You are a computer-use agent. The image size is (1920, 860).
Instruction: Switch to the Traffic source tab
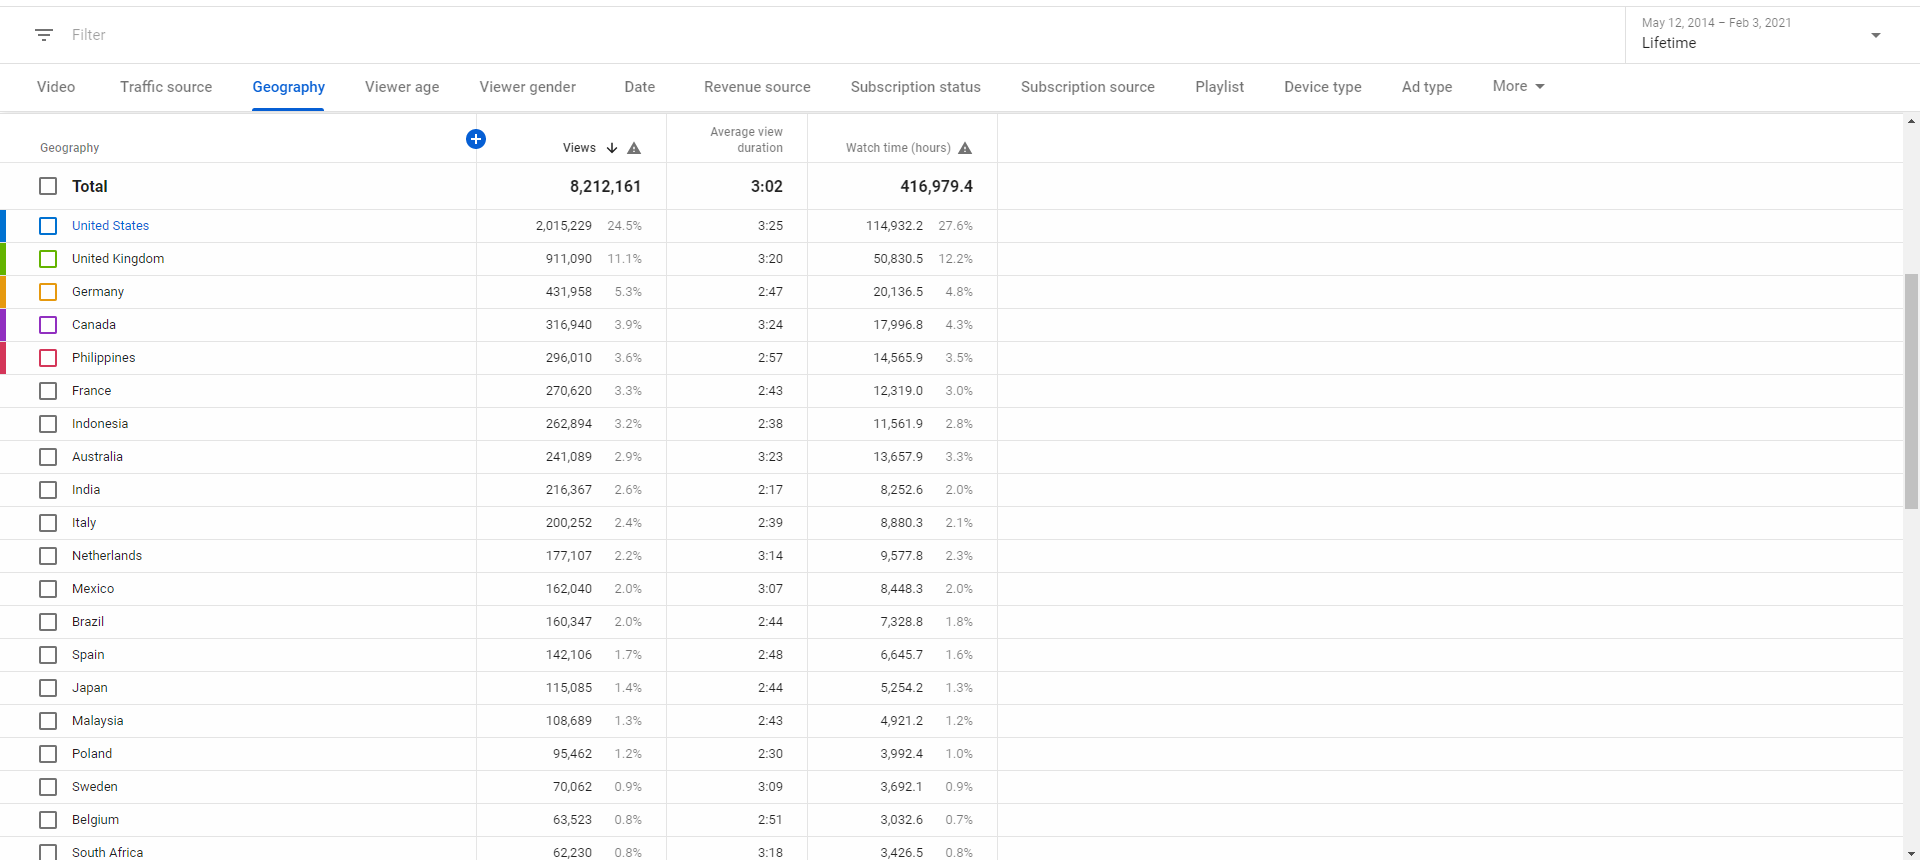point(166,87)
